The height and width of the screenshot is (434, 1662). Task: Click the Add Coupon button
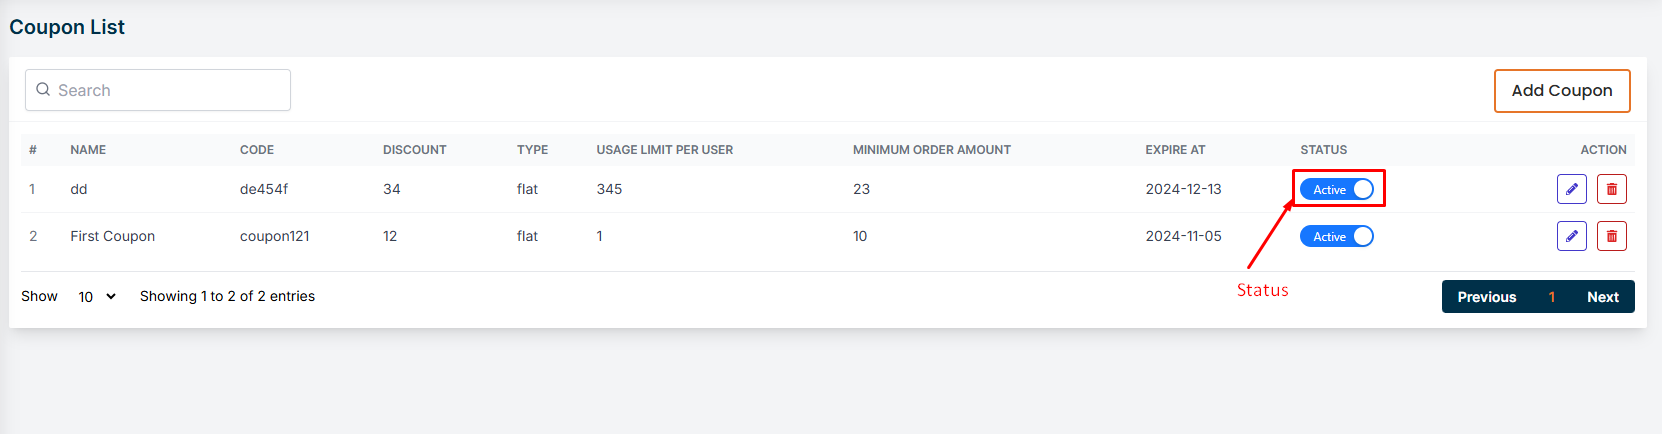1561,91
